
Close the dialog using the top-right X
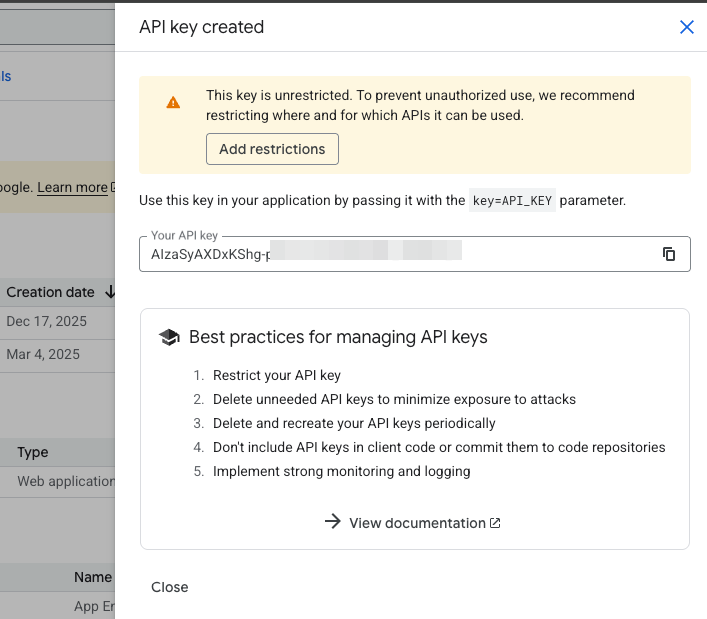click(x=686, y=27)
